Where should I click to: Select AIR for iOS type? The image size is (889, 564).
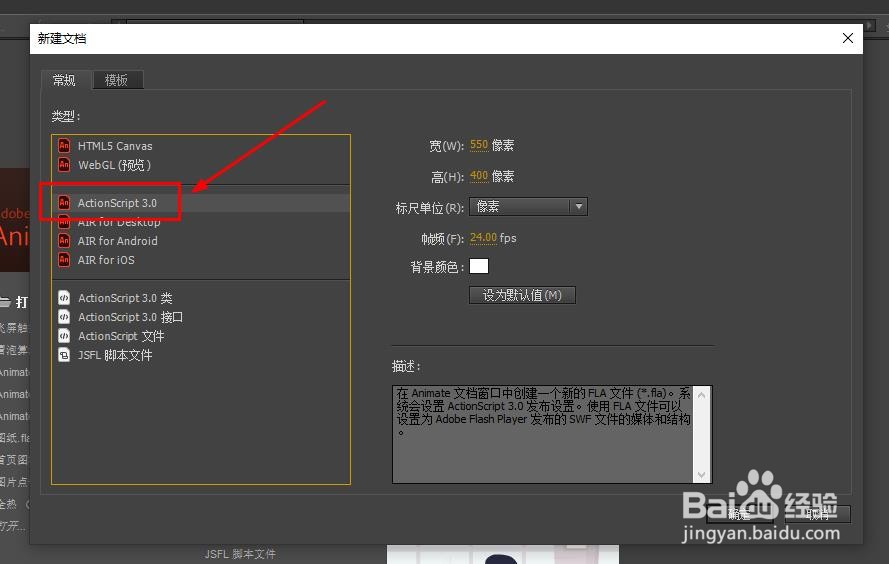pos(201,260)
